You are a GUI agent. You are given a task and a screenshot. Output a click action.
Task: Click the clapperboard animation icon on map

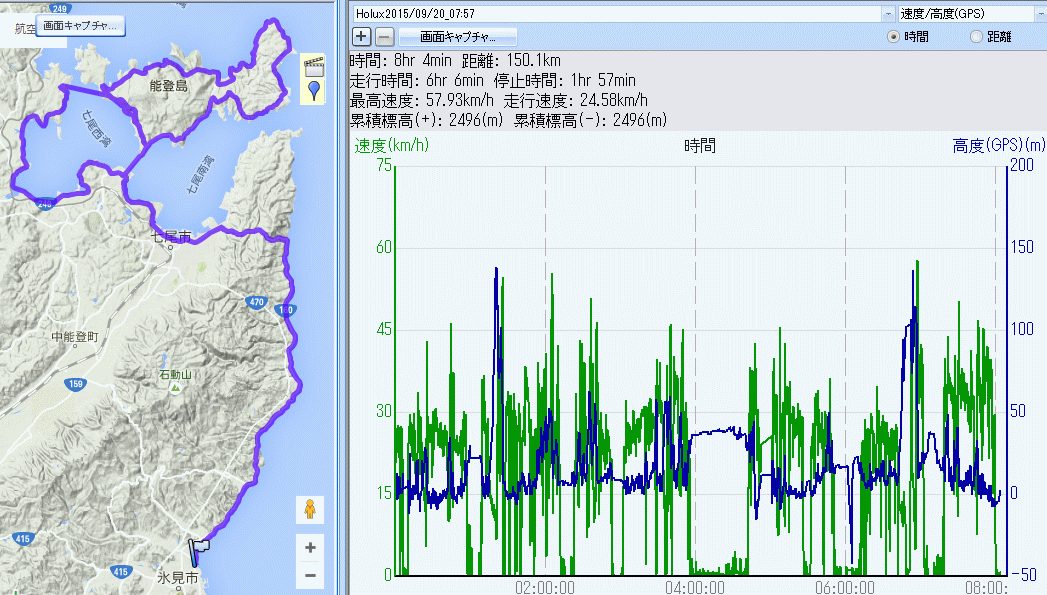pos(314,67)
